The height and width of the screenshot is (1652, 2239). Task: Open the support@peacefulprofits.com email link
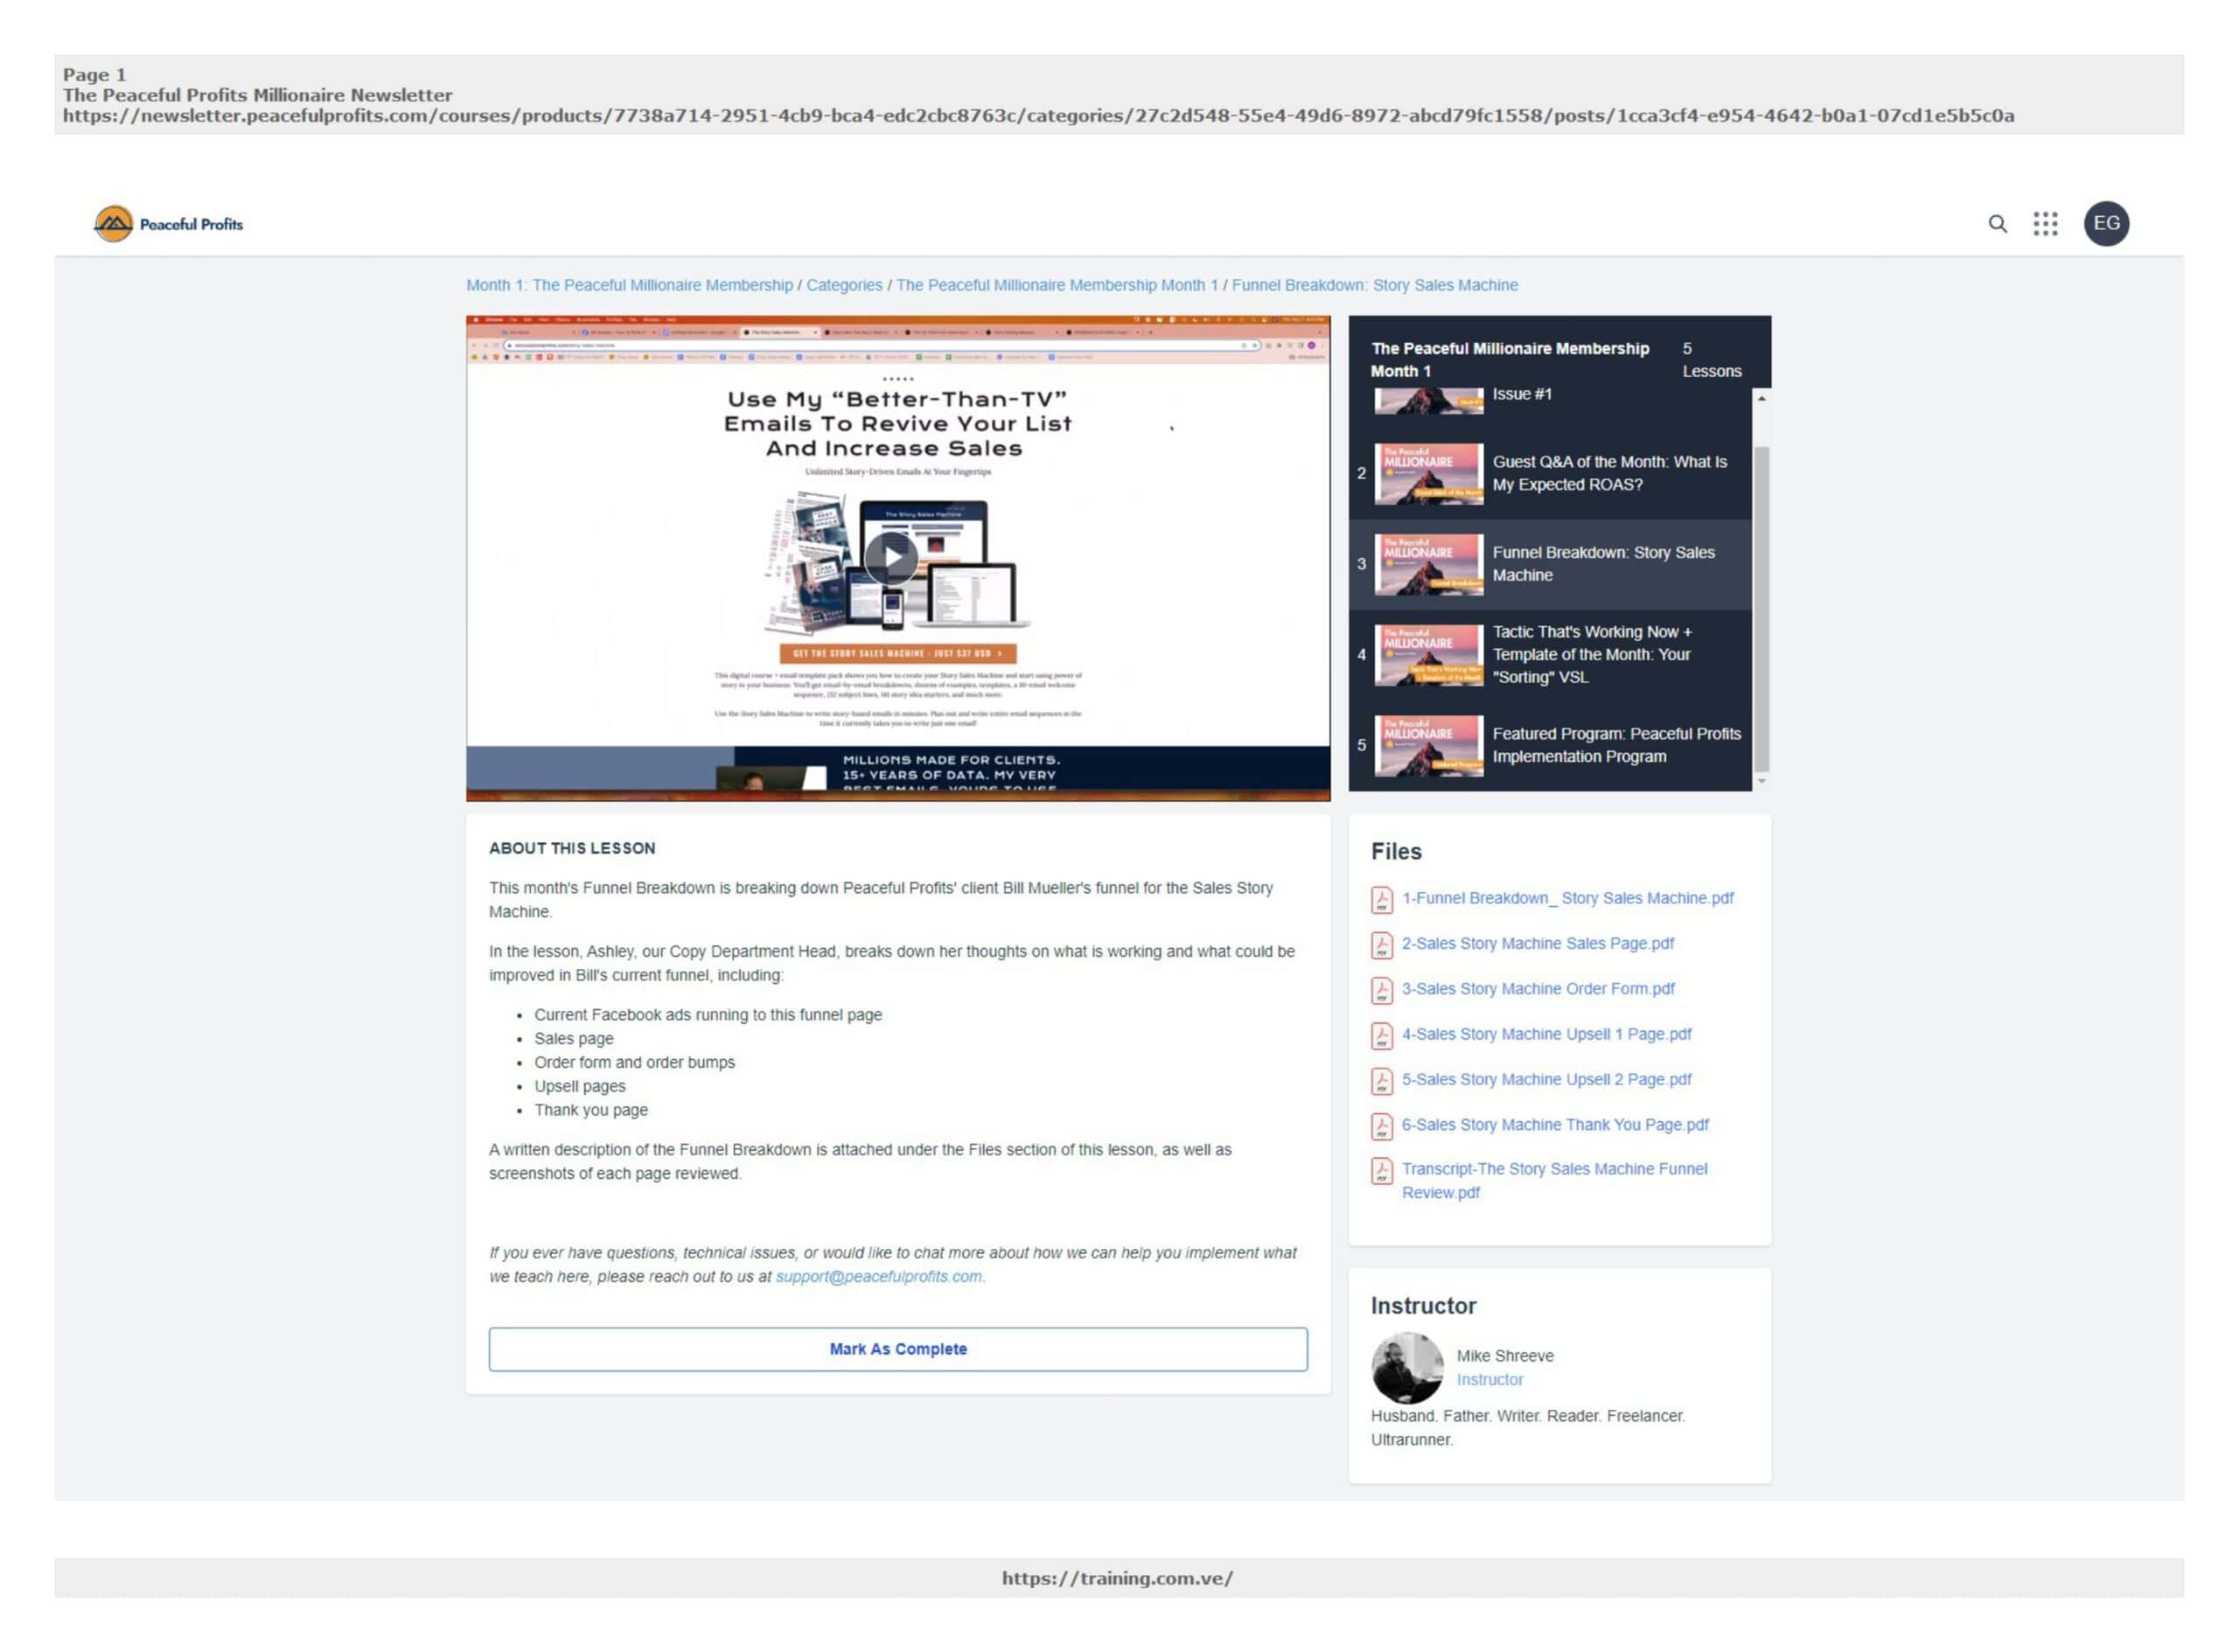[880, 1276]
